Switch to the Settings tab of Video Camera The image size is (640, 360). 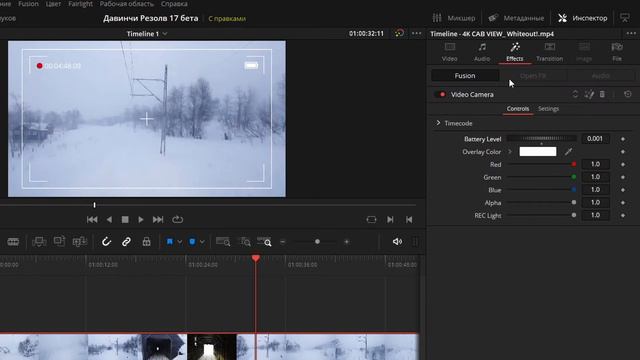(x=548, y=109)
